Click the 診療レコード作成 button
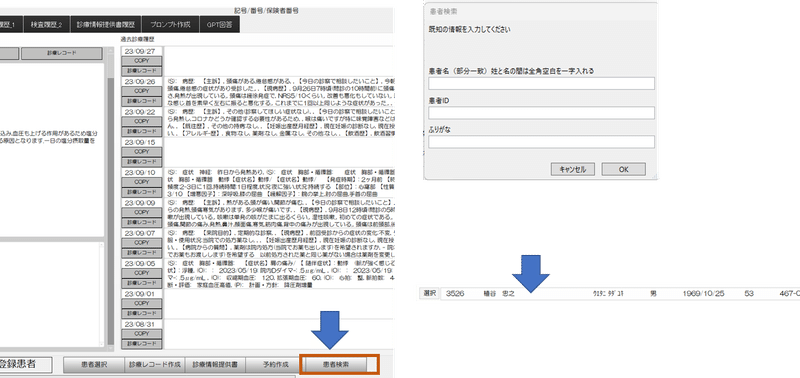 point(155,365)
